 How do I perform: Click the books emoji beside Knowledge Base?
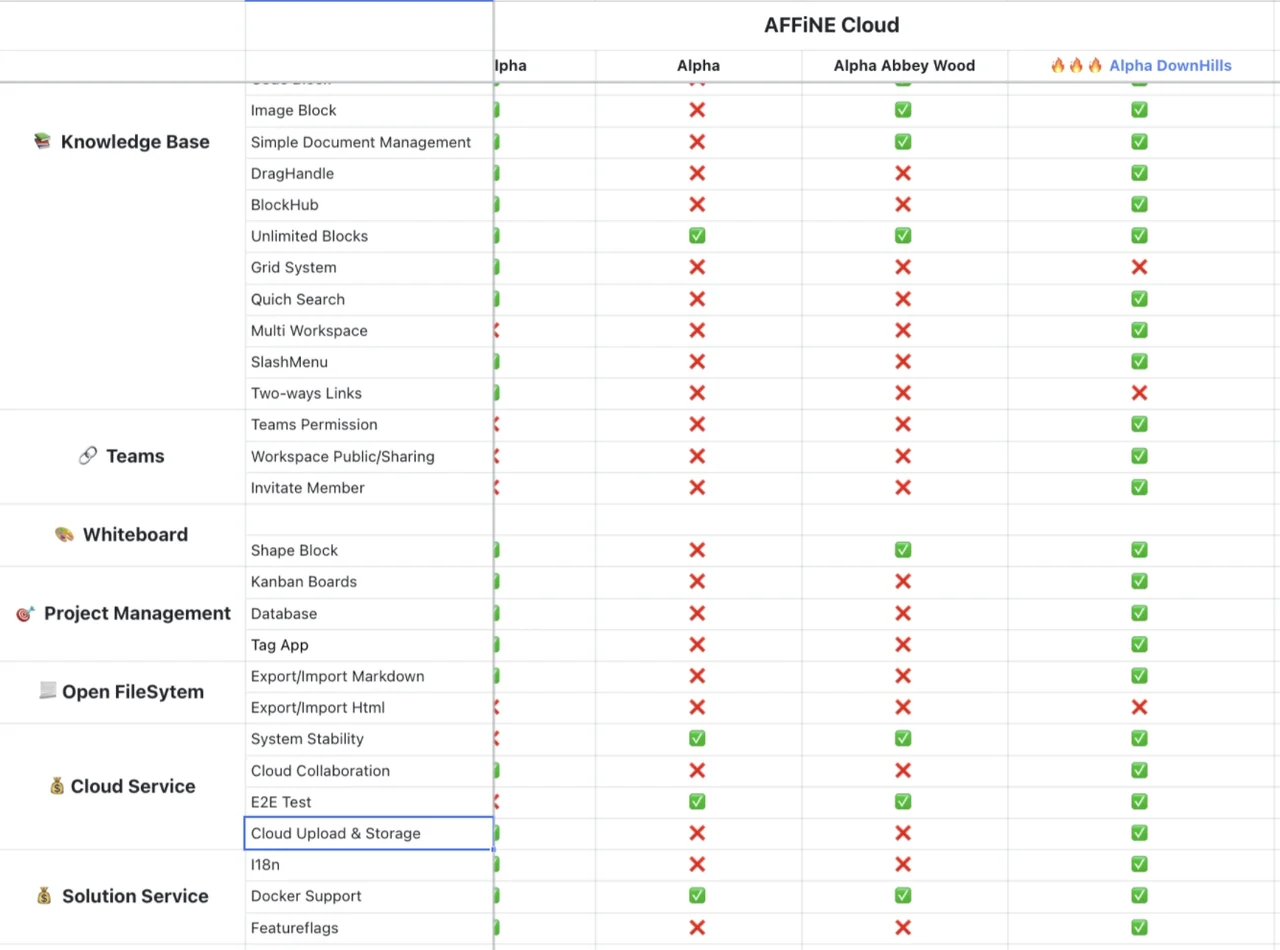coord(42,142)
